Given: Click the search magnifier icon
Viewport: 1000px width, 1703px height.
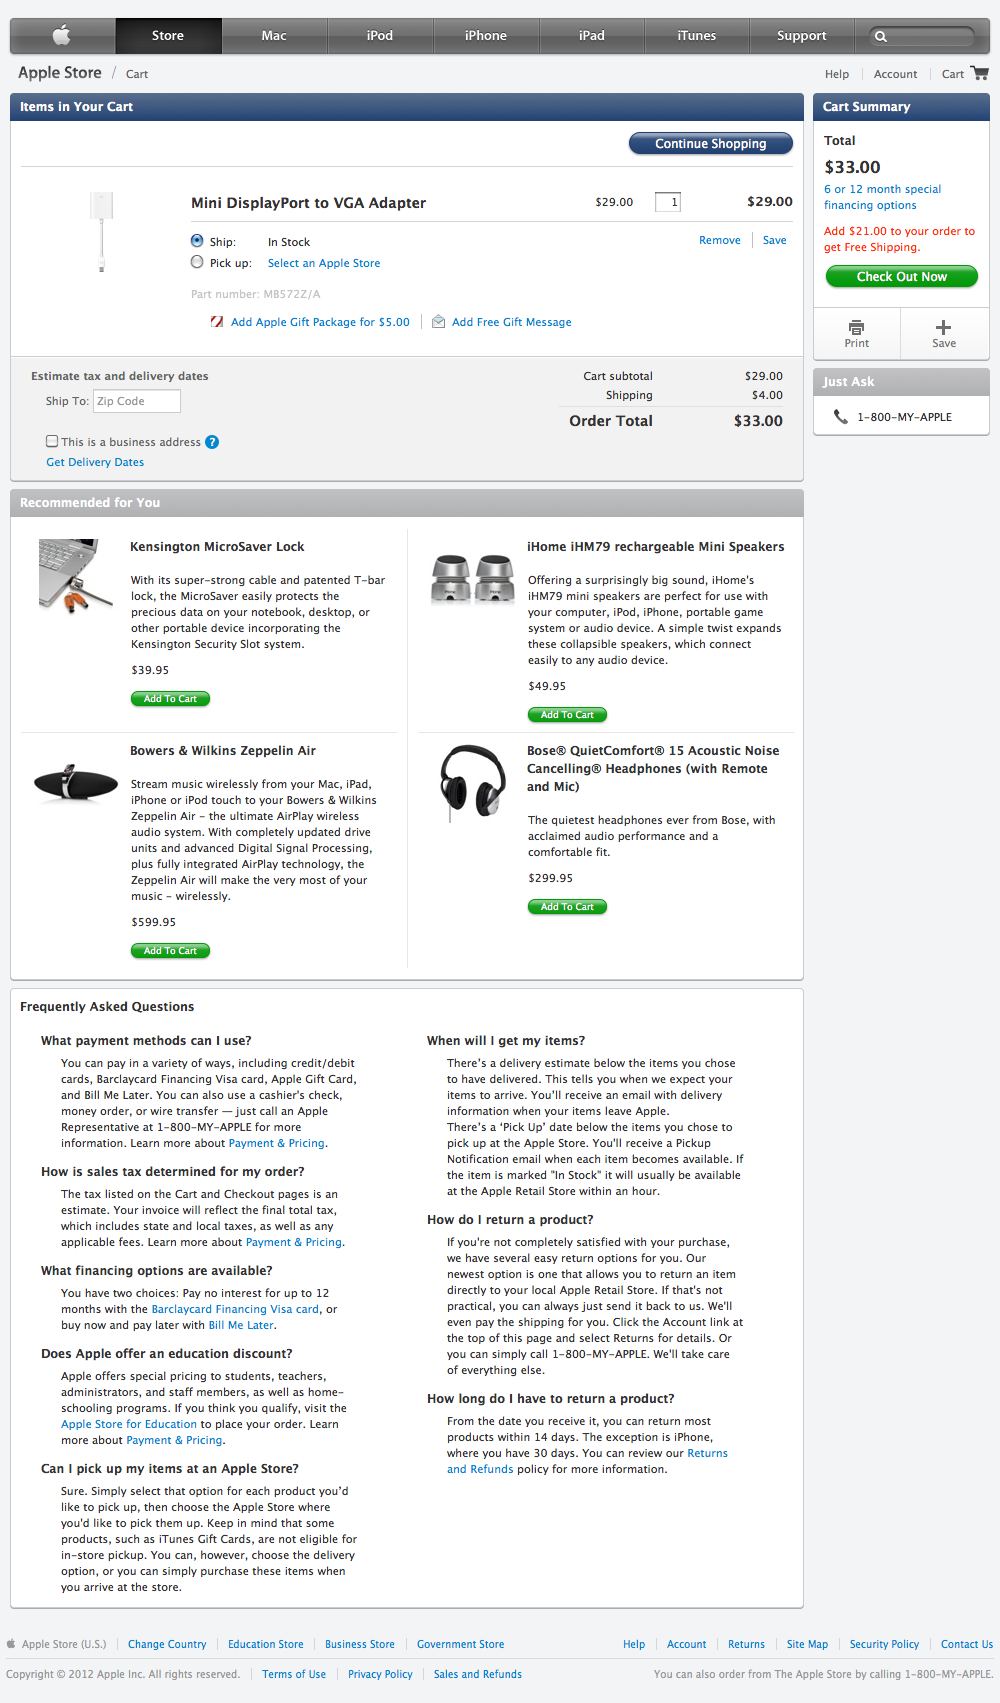Looking at the screenshot, I should [881, 37].
